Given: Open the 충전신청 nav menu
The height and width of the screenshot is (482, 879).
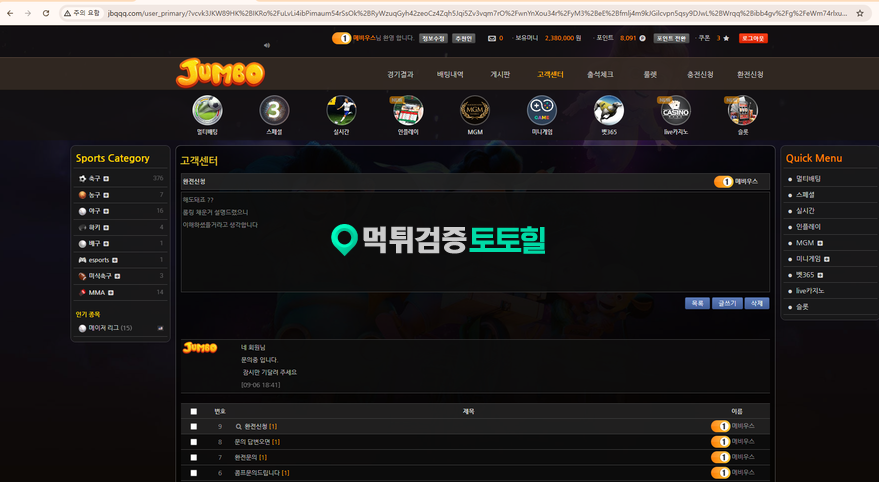Looking at the screenshot, I should (700, 75).
